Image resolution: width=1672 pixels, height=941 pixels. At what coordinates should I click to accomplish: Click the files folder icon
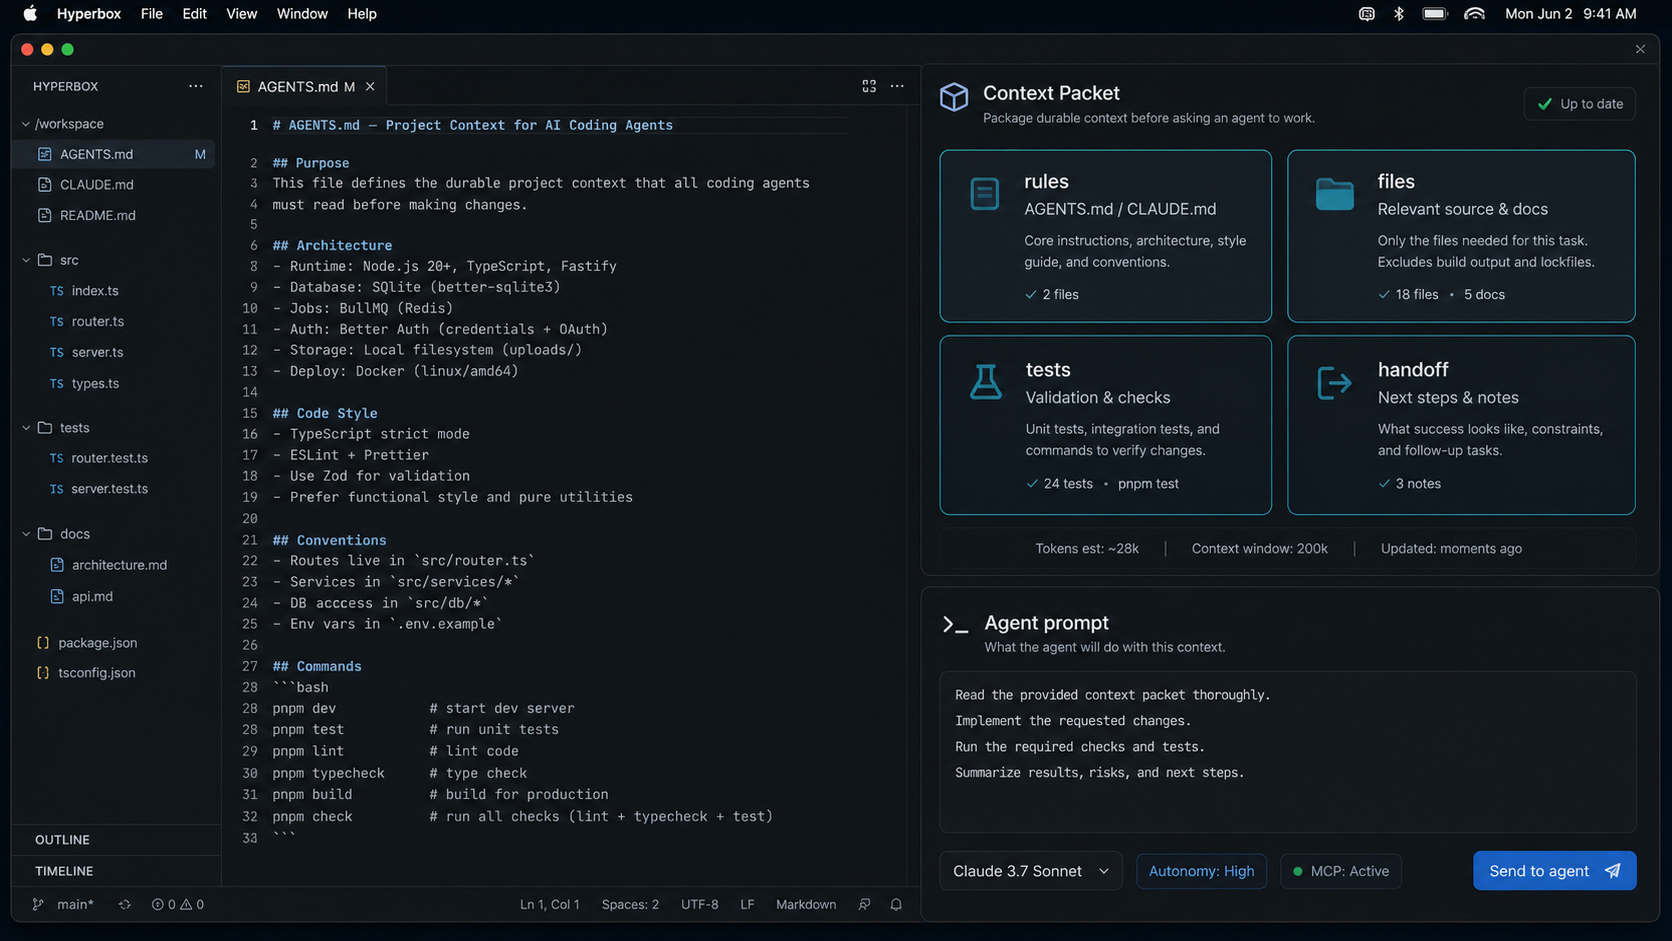pos(1335,194)
